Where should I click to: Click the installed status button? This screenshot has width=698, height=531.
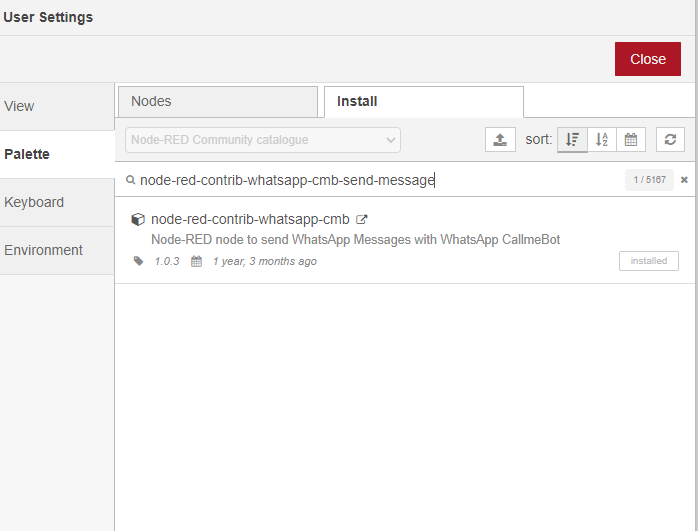click(x=648, y=261)
